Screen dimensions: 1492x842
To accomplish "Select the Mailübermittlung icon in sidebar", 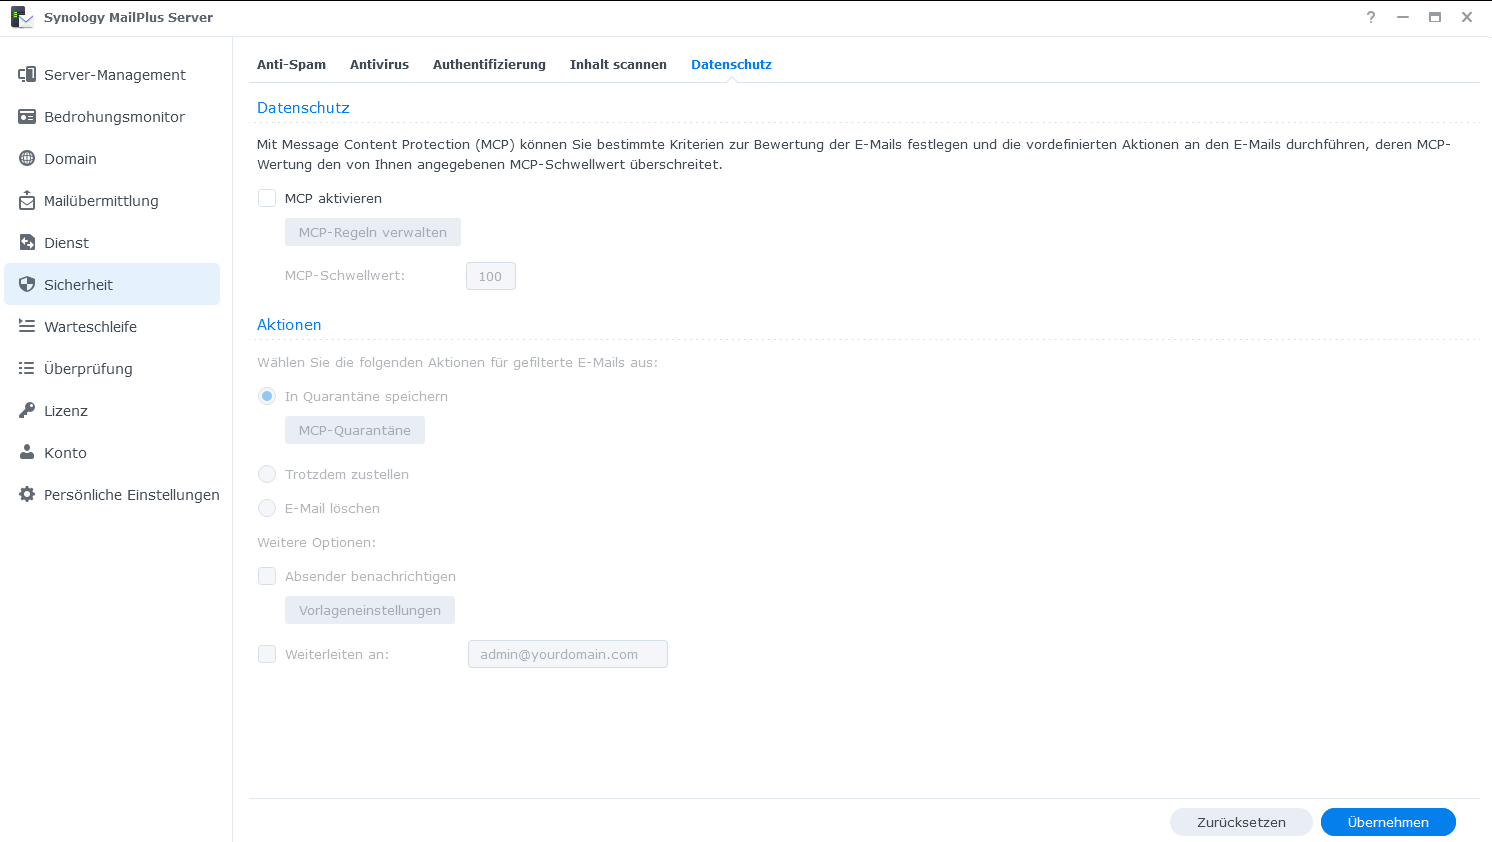I will [x=27, y=201].
